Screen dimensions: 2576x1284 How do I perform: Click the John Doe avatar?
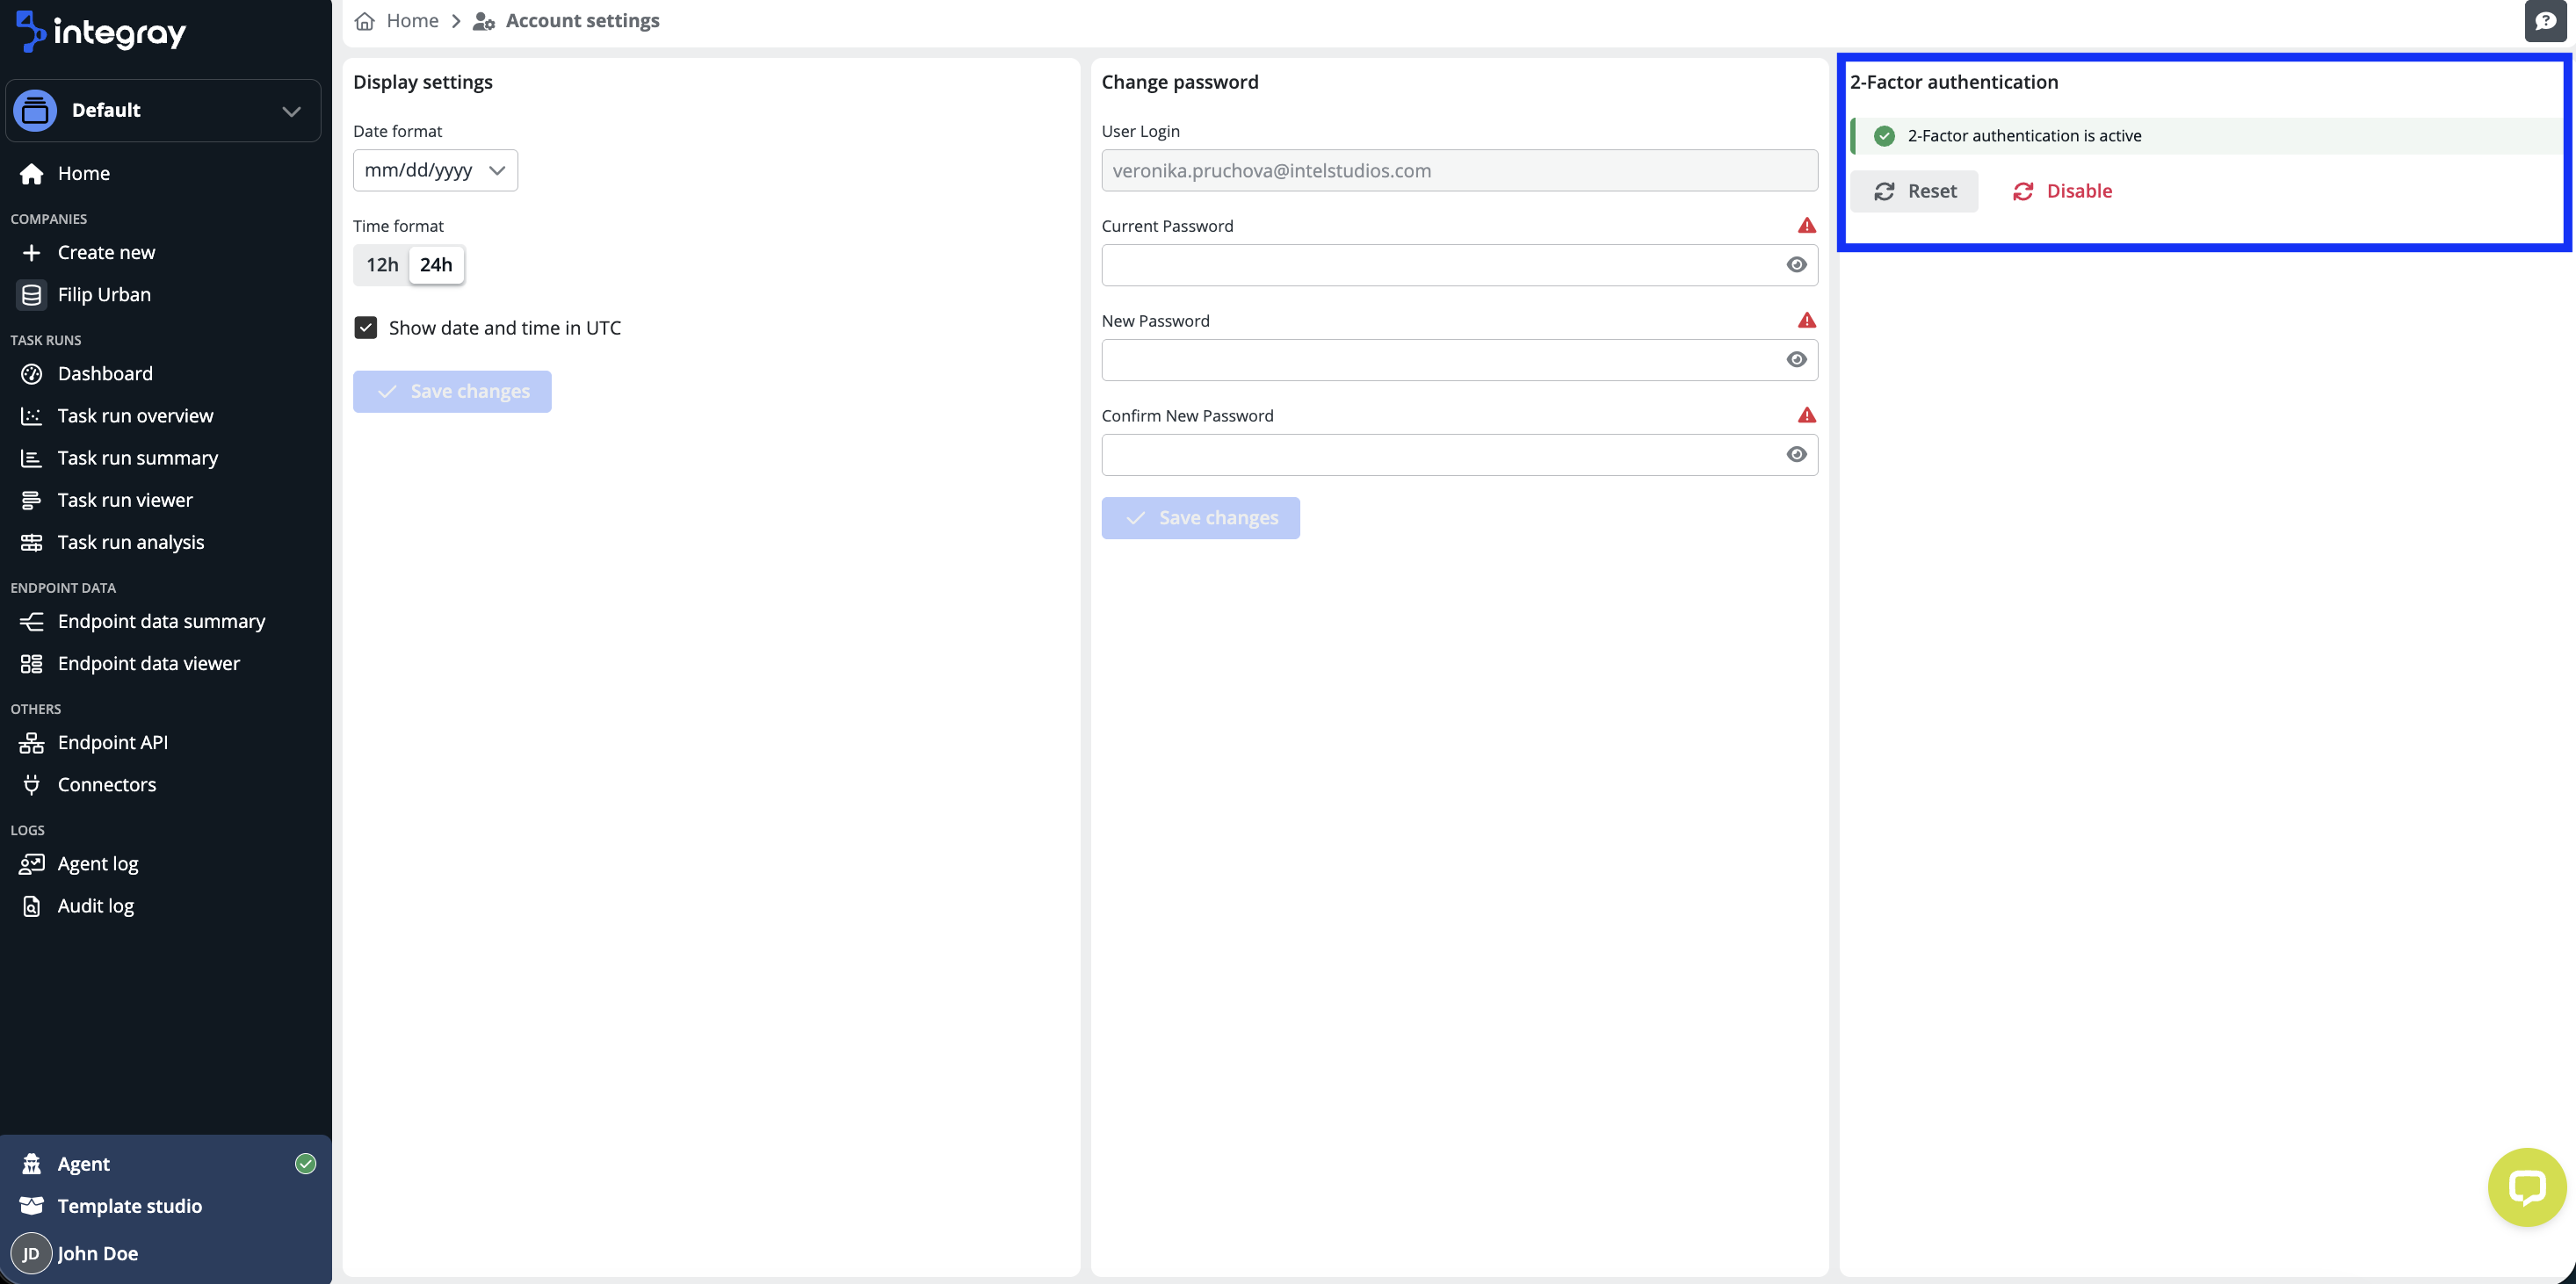pos(31,1253)
